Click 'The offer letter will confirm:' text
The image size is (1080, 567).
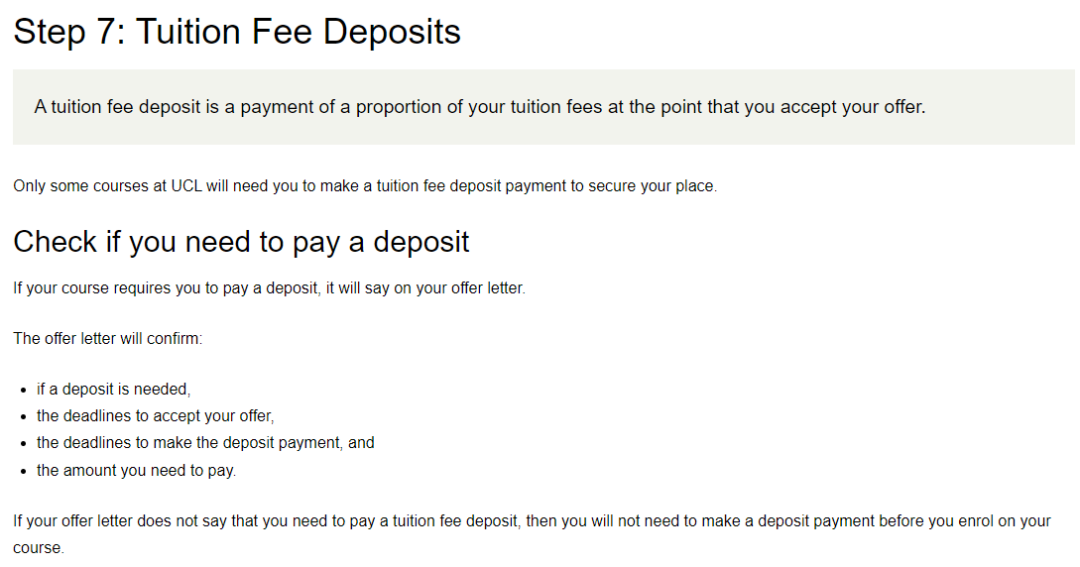(107, 338)
